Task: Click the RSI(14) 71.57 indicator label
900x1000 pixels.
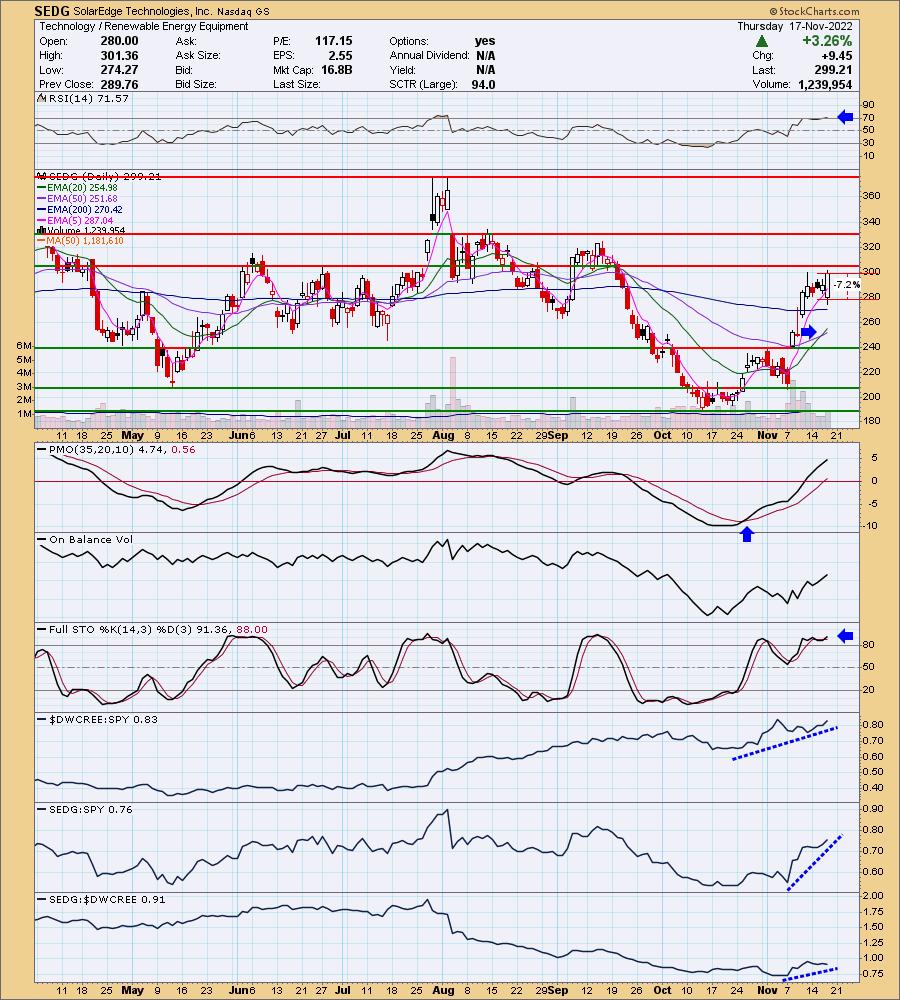Action: tap(88, 98)
